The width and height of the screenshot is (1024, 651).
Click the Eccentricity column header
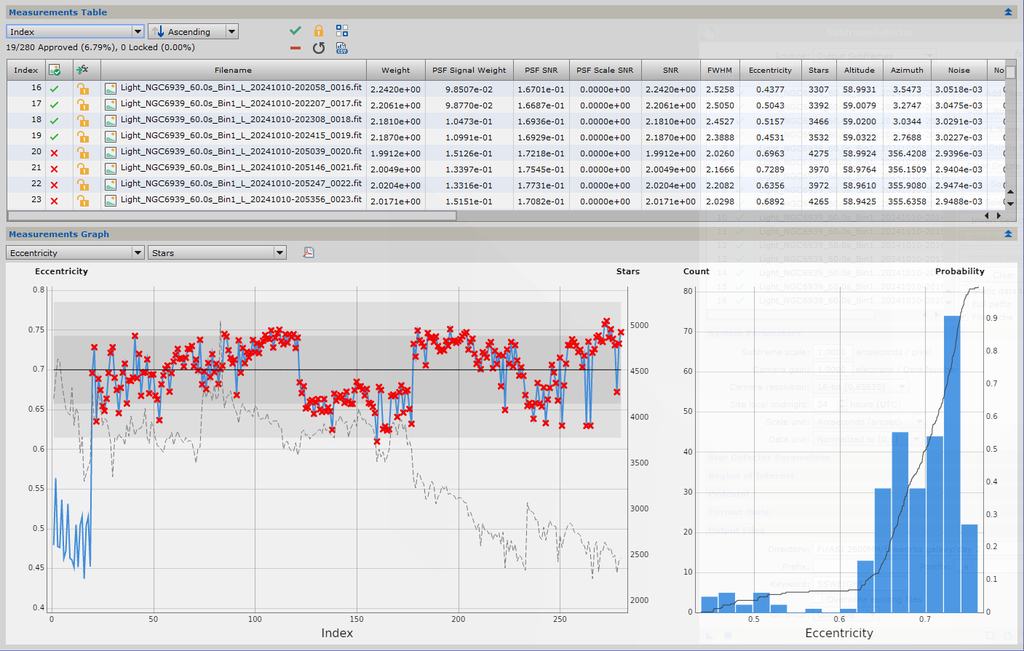point(770,70)
